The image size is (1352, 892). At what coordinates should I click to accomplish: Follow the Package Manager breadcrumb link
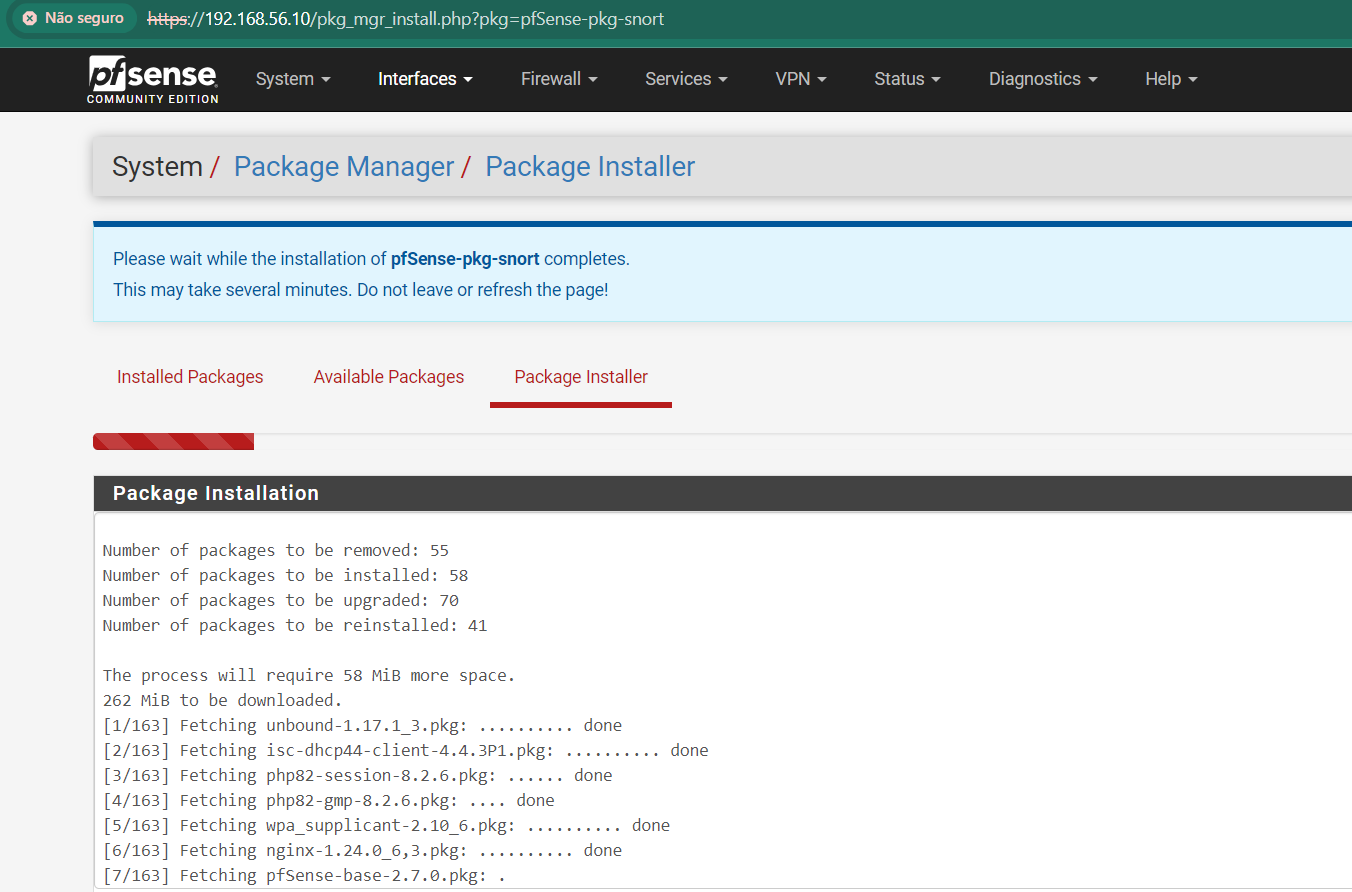[344, 167]
